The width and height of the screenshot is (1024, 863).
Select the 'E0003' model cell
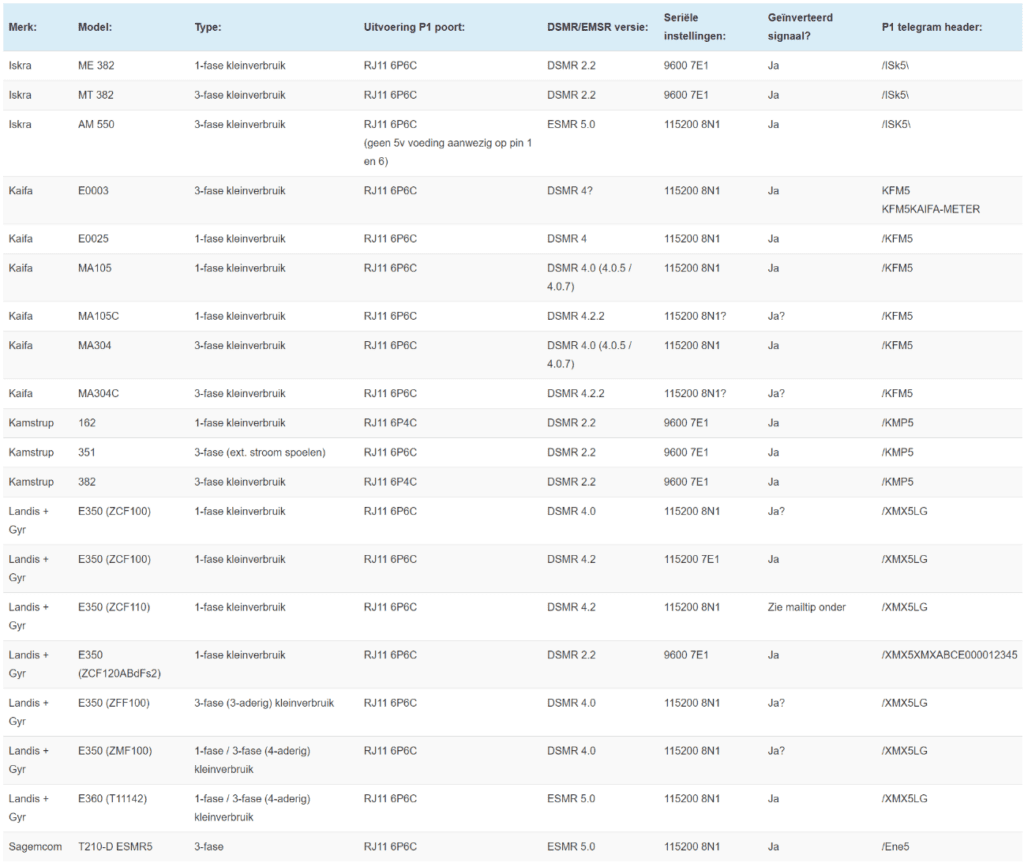pyautogui.click(x=93, y=191)
